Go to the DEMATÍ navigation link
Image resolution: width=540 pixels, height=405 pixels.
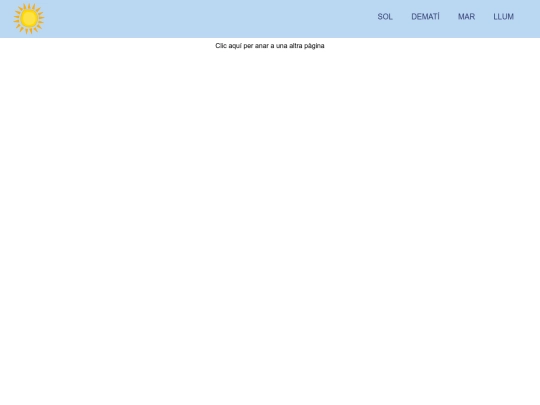[x=425, y=17]
